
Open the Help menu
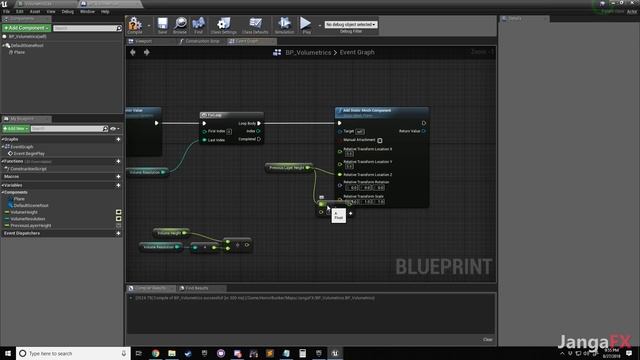(105, 11)
